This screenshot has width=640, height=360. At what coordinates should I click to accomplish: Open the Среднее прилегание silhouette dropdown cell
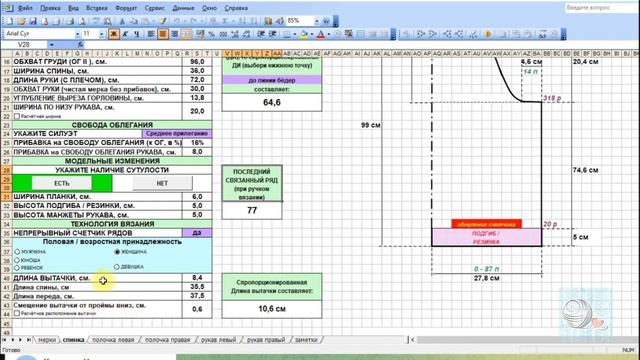coord(177,133)
